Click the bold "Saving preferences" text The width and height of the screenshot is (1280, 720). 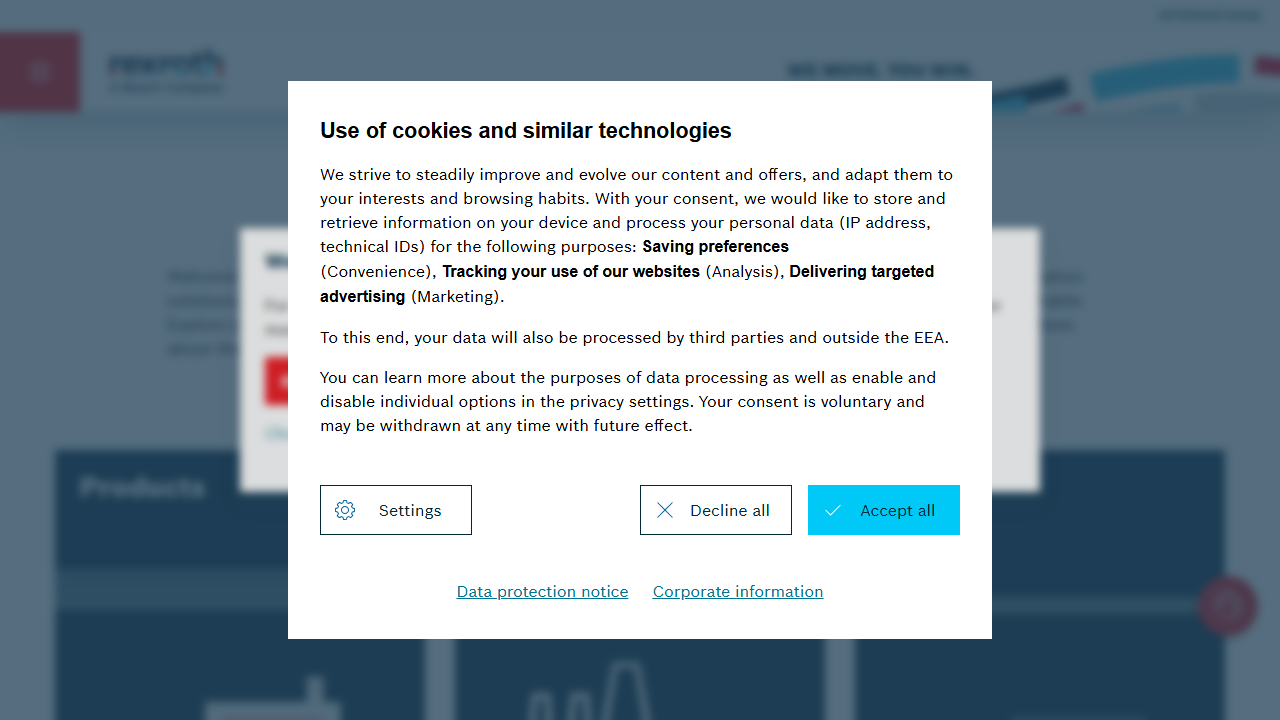pyautogui.click(x=715, y=247)
